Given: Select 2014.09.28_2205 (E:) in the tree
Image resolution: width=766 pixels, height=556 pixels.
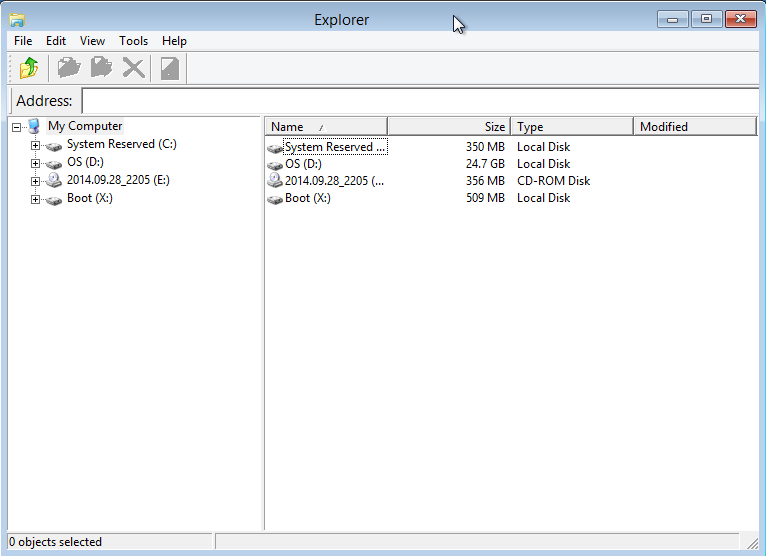Looking at the screenshot, I should tap(119, 181).
